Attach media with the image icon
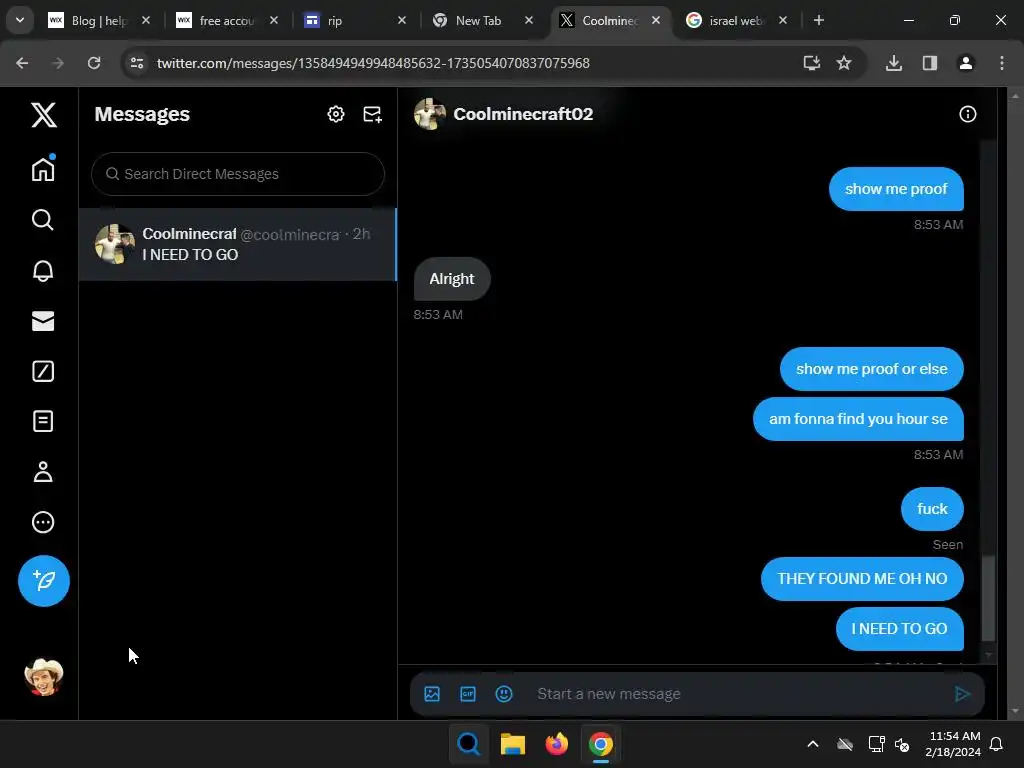This screenshot has height=768, width=1024. 432,694
